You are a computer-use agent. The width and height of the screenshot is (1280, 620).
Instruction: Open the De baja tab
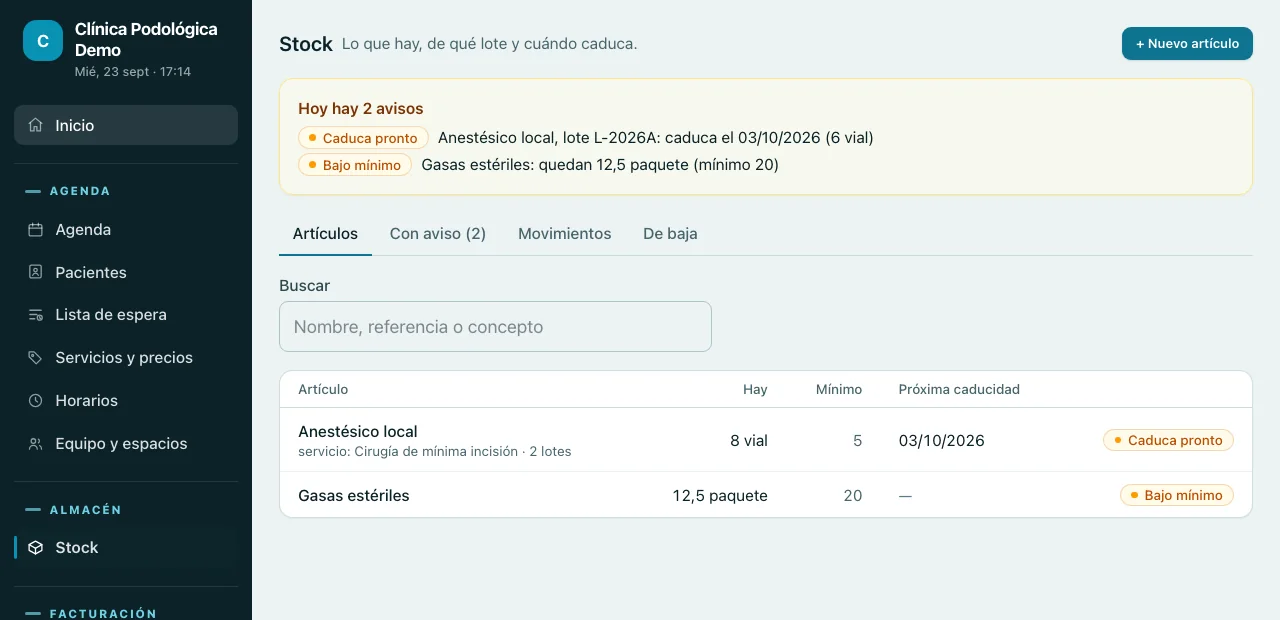tap(670, 234)
